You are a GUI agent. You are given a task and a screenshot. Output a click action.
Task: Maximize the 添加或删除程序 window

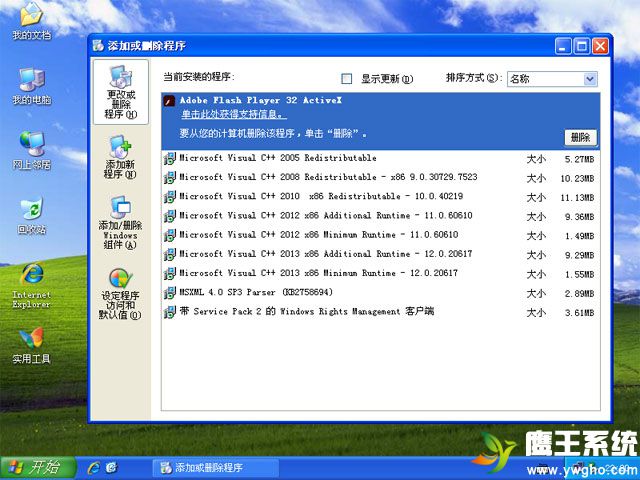point(582,46)
